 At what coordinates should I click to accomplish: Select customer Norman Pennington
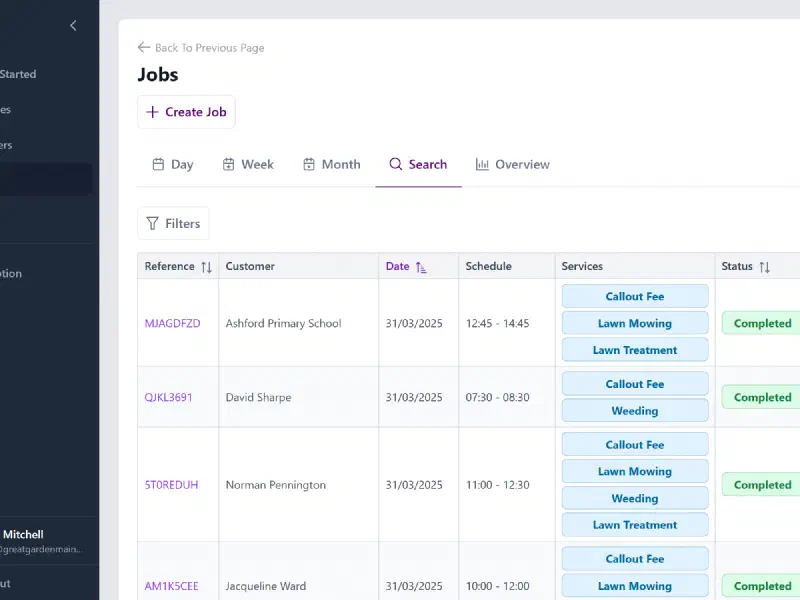[x=276, y=485]
